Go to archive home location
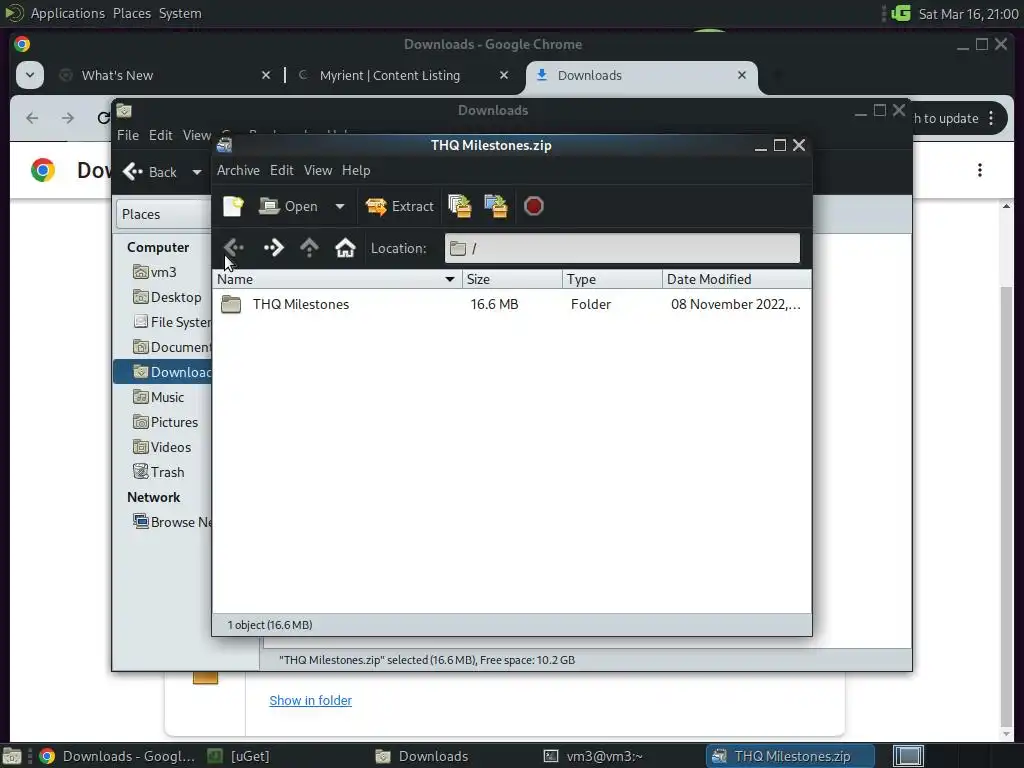The width and height of the screenshot is (1024, 768). (345, 248)
